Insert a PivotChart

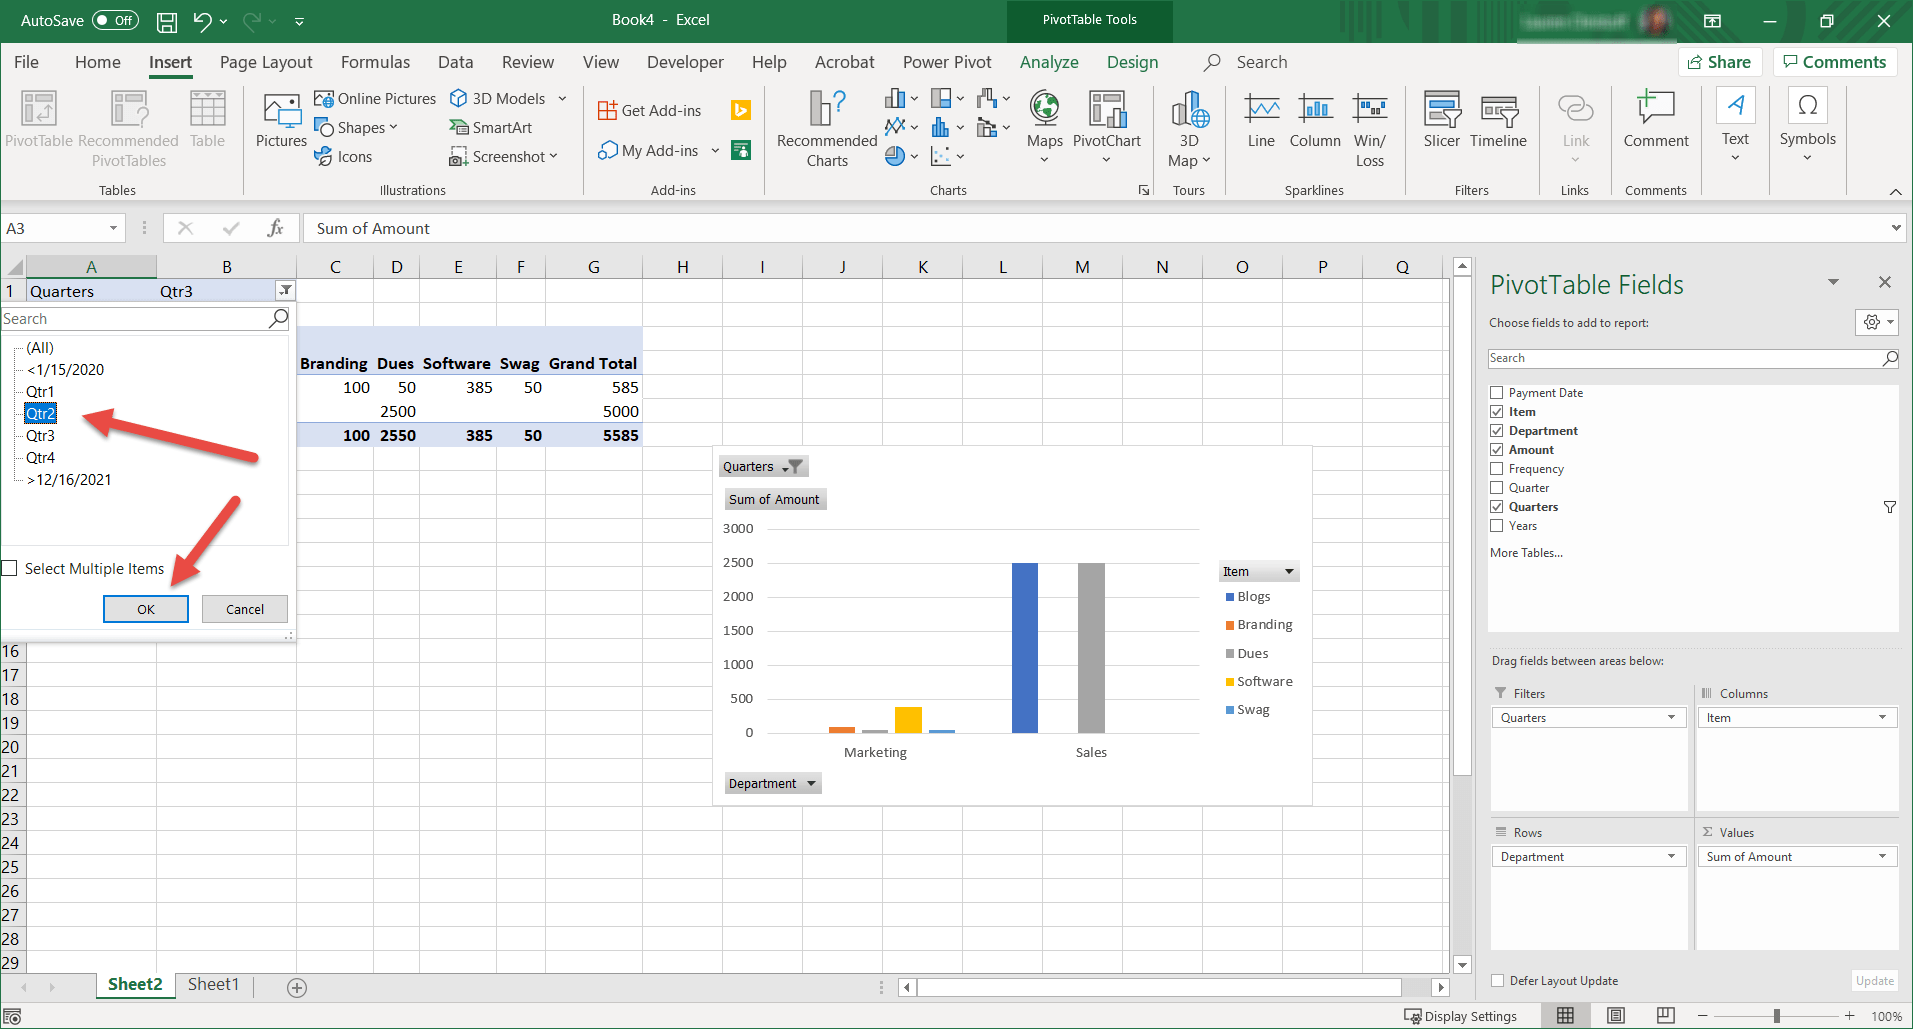pos(1107,127)
